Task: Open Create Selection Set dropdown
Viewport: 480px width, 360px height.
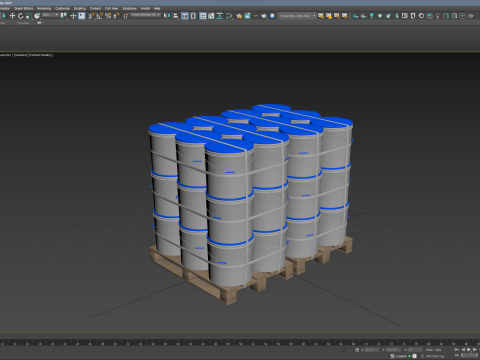Action: click(x=145, y=15)
